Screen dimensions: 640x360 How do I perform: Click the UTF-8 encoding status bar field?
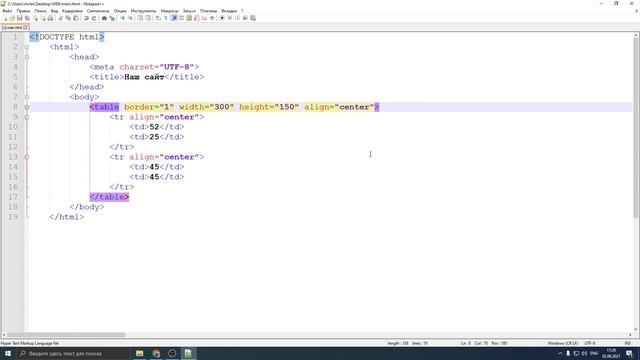click(x=590, y=343)
